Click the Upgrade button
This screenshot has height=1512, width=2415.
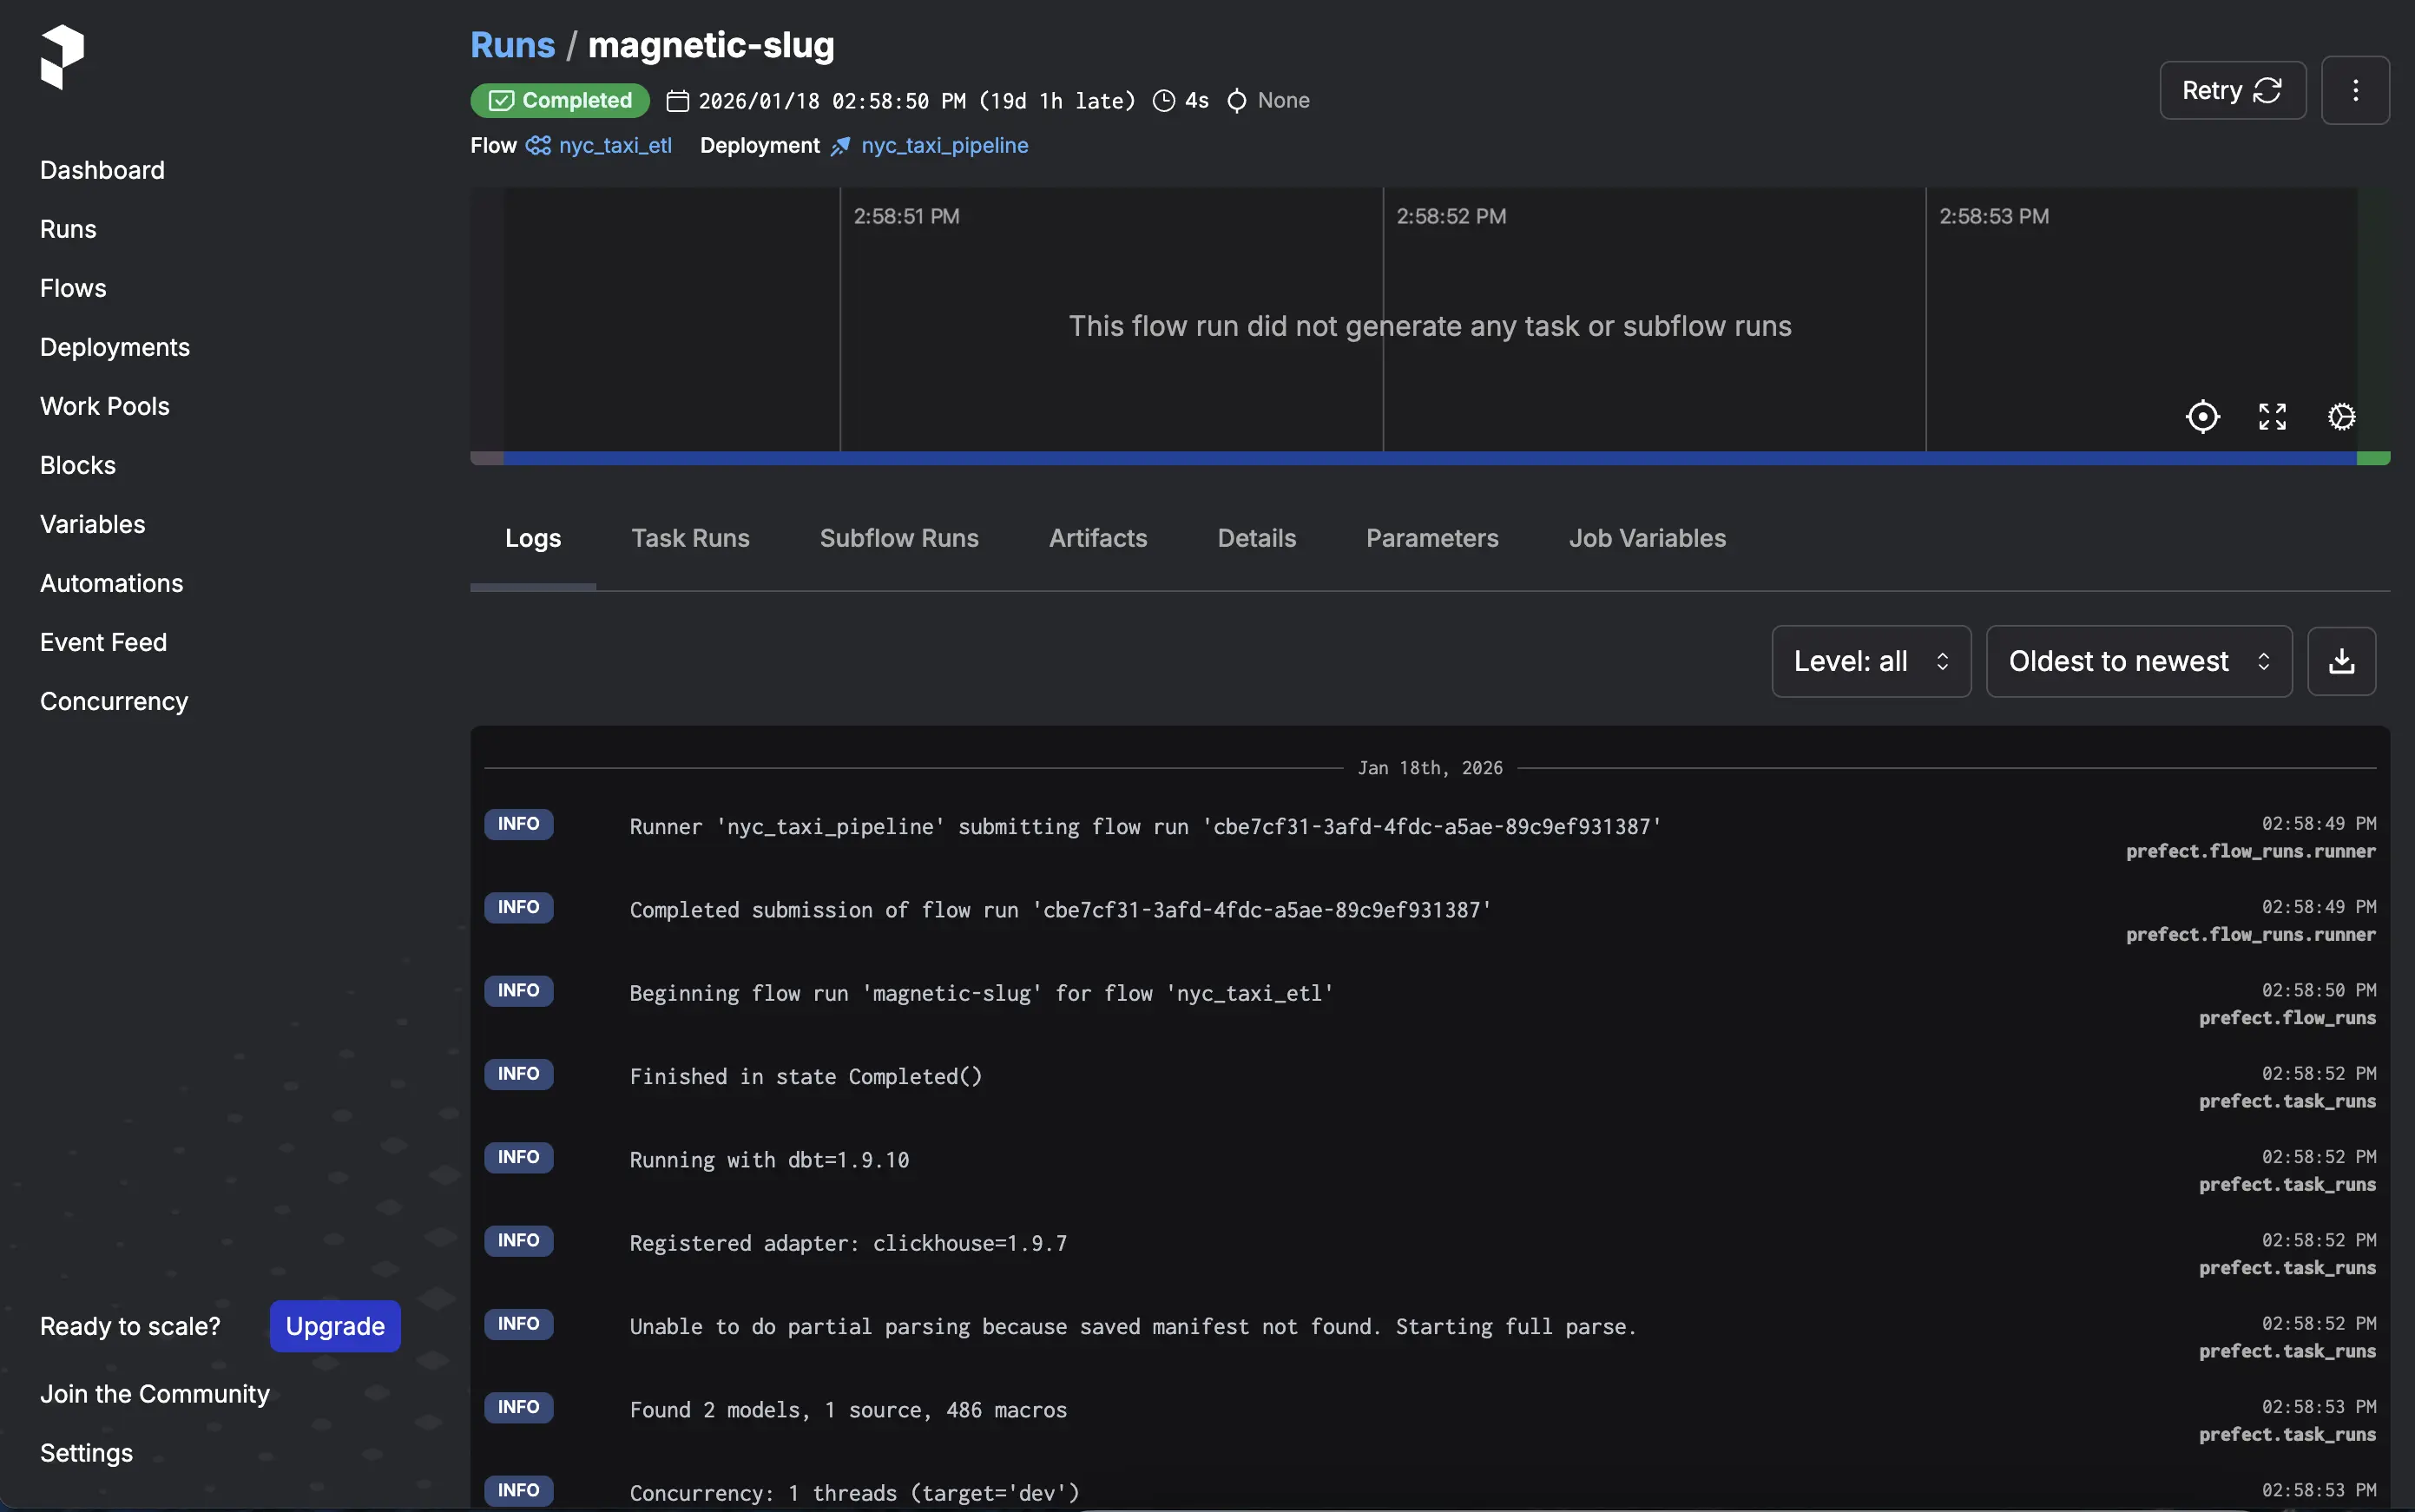tap(335, 1326)
